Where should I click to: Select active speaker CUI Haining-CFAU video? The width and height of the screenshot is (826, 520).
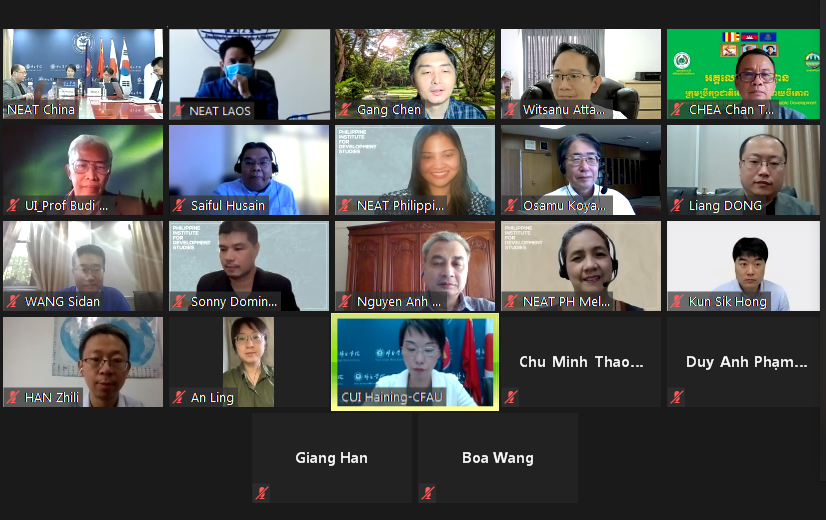tap(415, 362)
